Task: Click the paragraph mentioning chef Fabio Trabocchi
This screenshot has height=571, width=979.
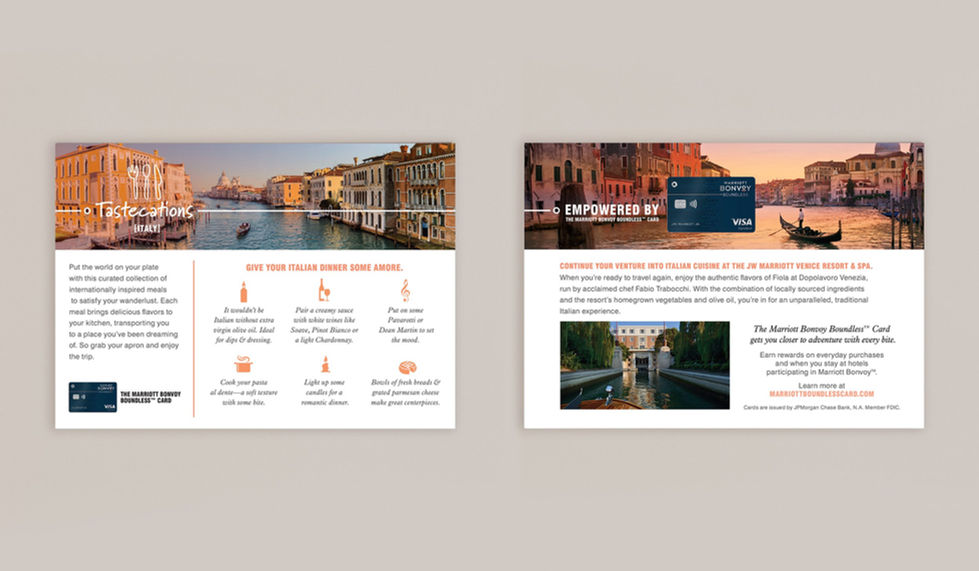Action: click(x=714, y=294)
